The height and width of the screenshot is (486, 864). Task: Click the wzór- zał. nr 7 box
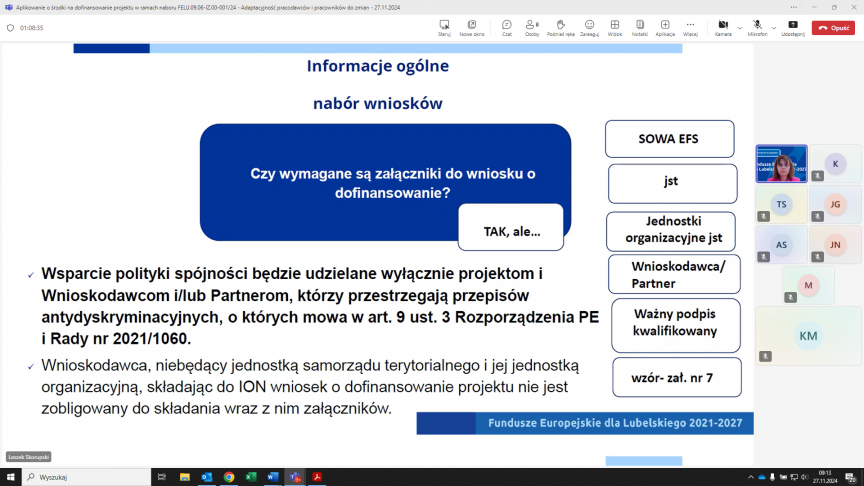pos(677,377)
